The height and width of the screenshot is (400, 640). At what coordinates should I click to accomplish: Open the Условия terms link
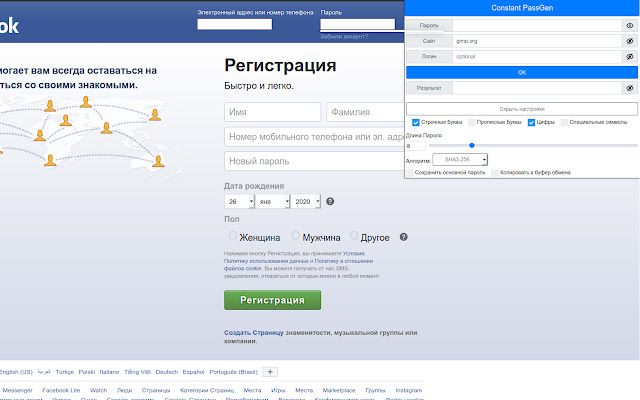coord(353,253)
